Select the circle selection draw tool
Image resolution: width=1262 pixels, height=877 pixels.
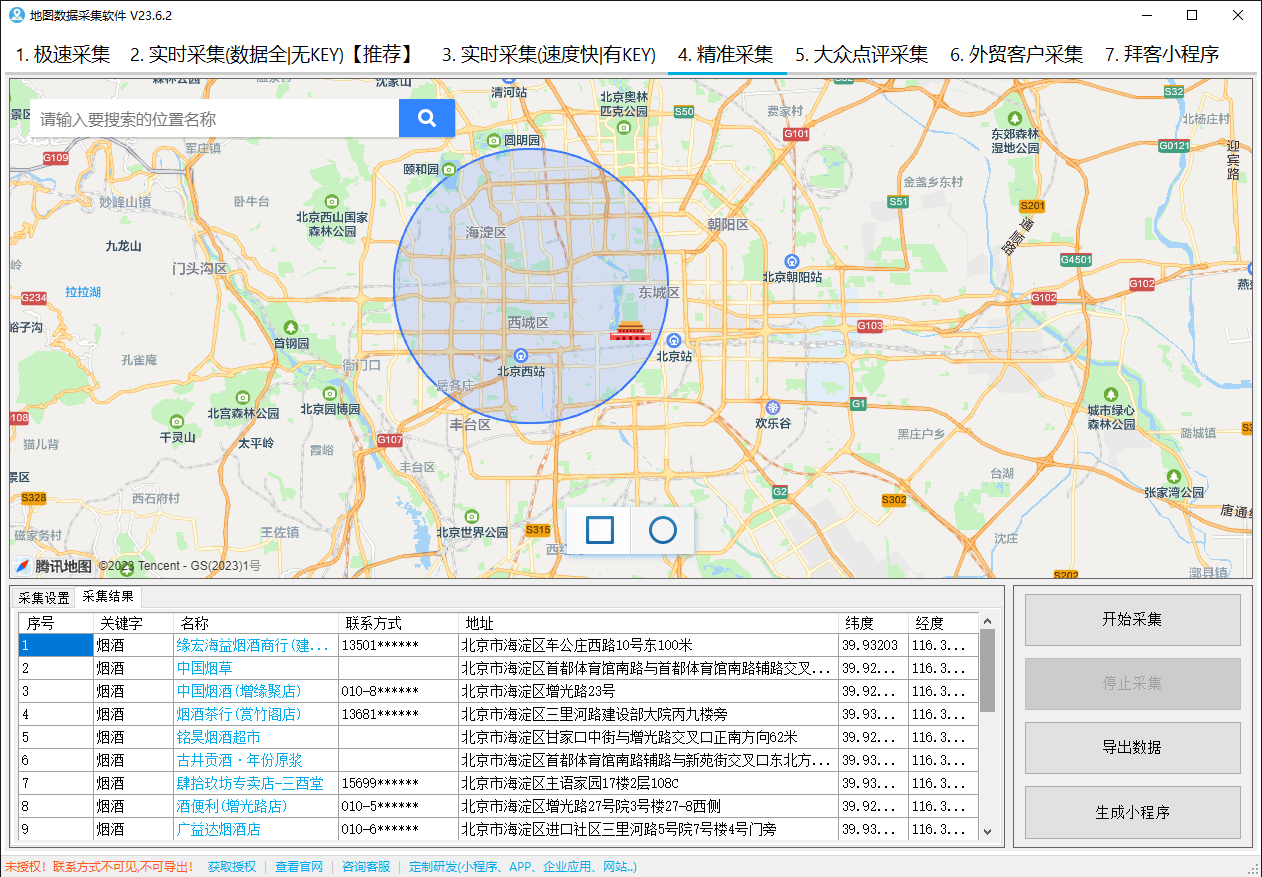tap(663, 530)
